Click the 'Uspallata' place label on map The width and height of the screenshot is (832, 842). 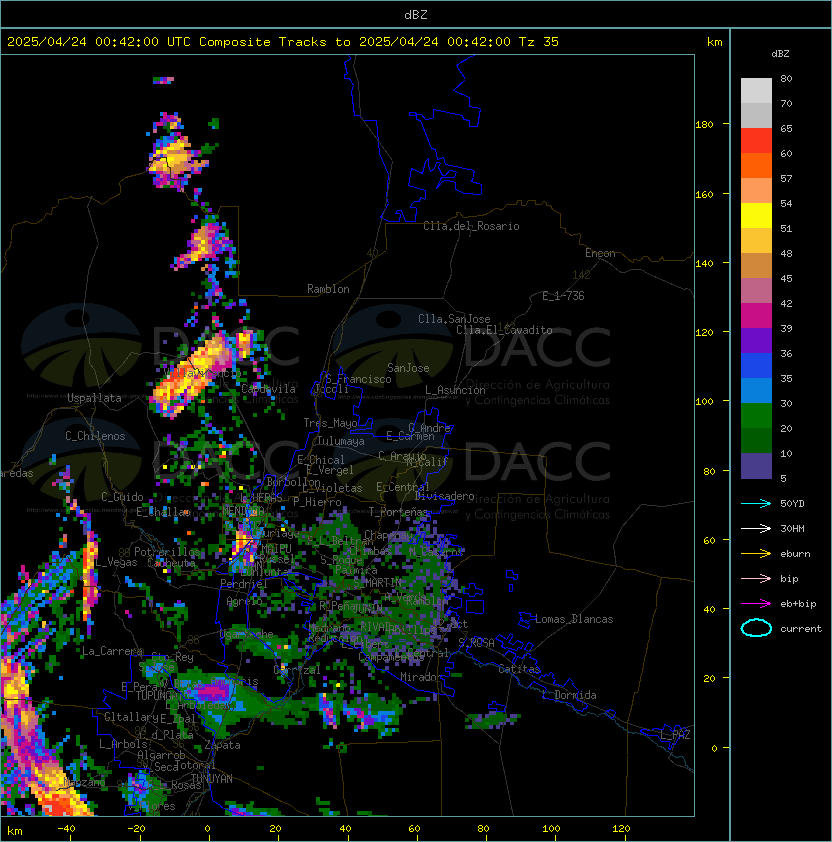(94, 398)
